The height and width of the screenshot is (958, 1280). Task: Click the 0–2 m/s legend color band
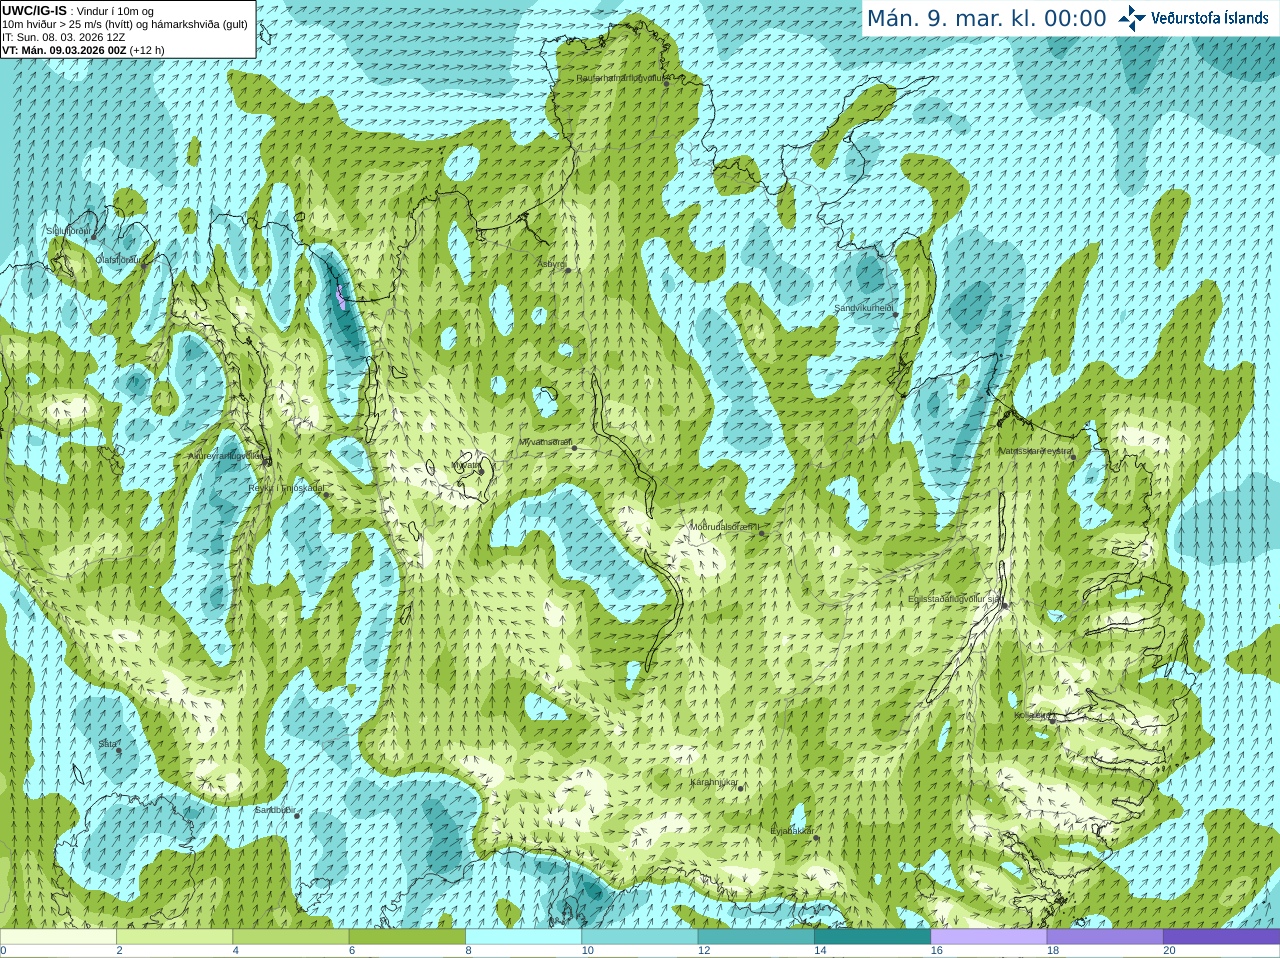point(58,937)
